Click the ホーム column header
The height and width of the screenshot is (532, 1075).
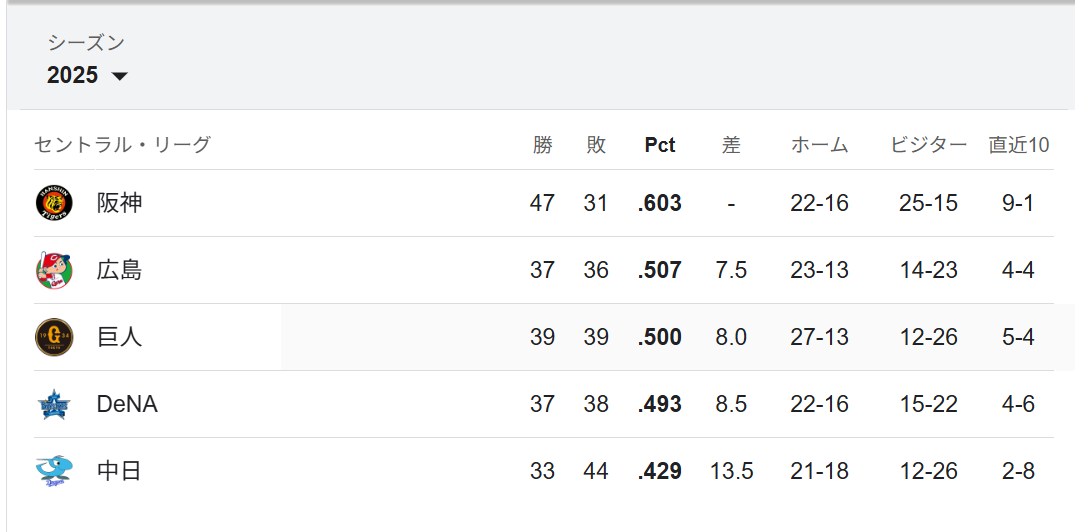click(x=819, y=145)
